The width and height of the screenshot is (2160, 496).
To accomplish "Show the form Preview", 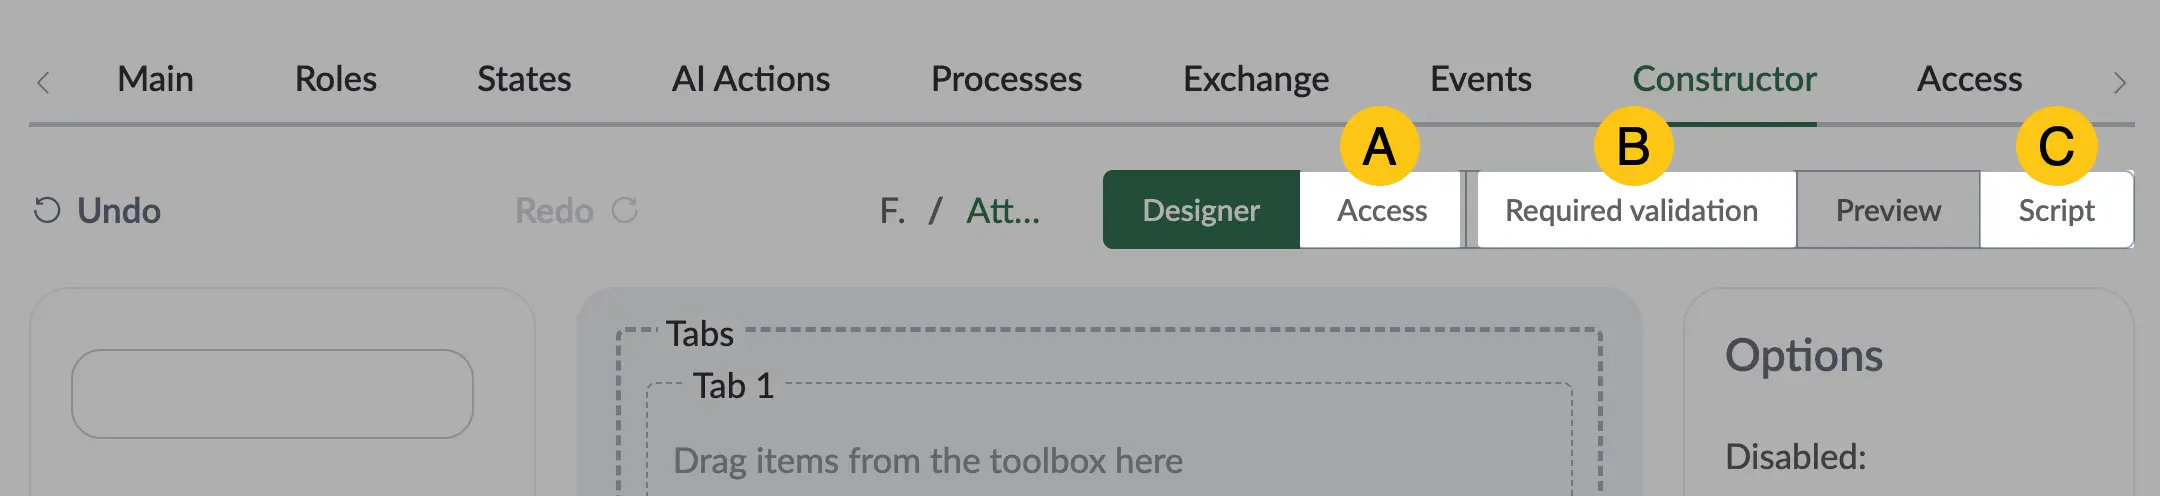I will tap(1888, 210).
